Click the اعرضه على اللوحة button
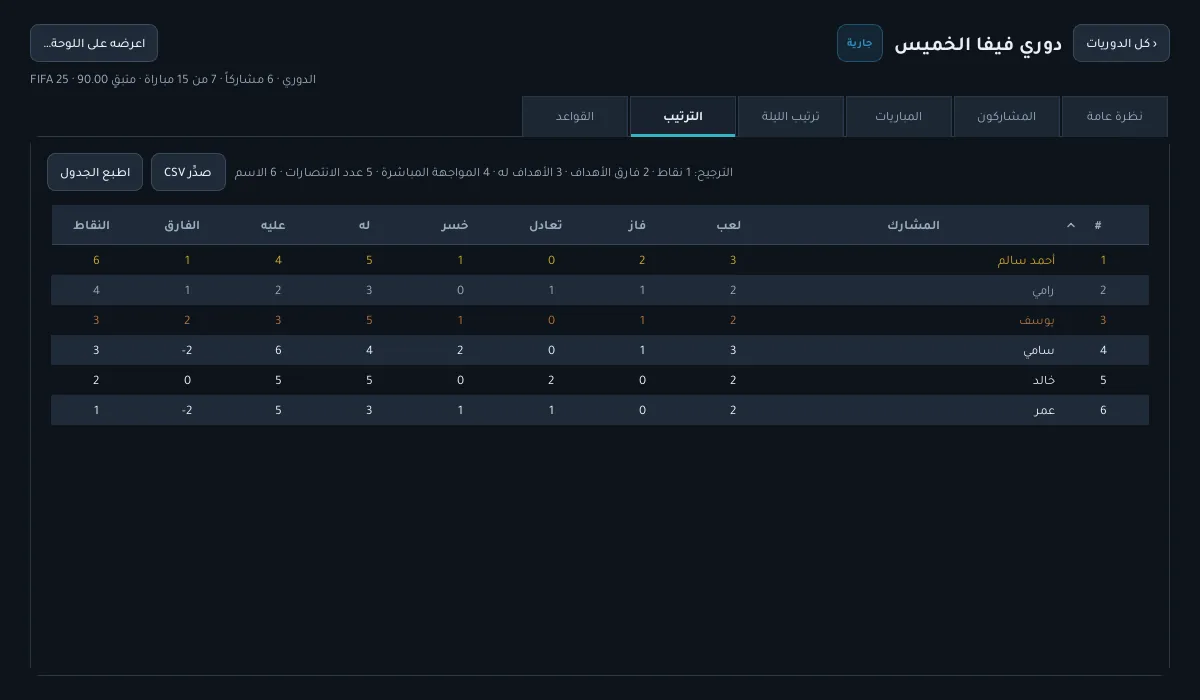The image size is (1200, 700). [x=94, y=43]
